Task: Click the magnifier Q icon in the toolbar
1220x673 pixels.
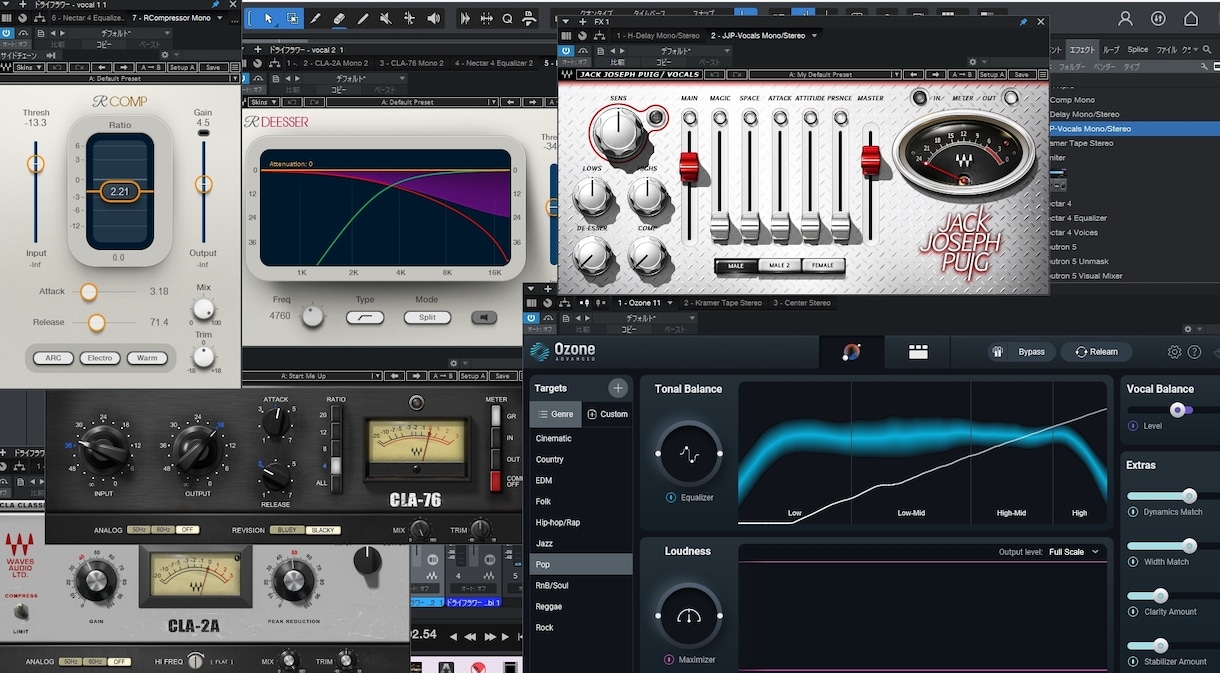Action: tap(508, 18)
